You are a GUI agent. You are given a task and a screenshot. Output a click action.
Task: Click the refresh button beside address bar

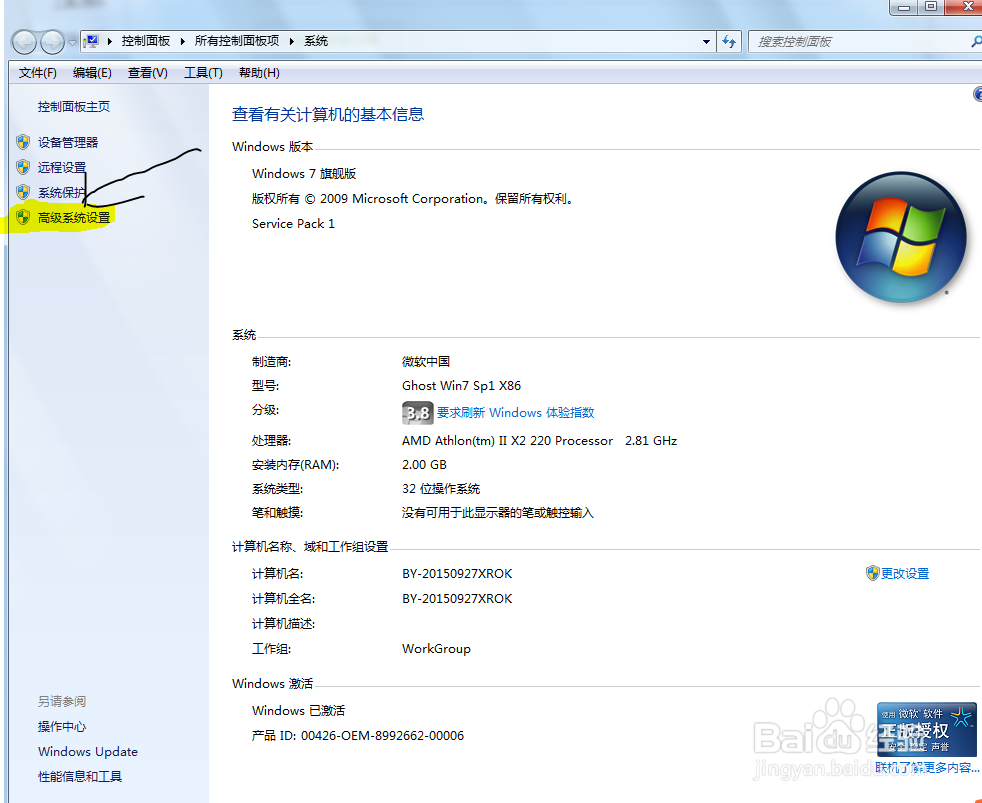pos(729,42)
